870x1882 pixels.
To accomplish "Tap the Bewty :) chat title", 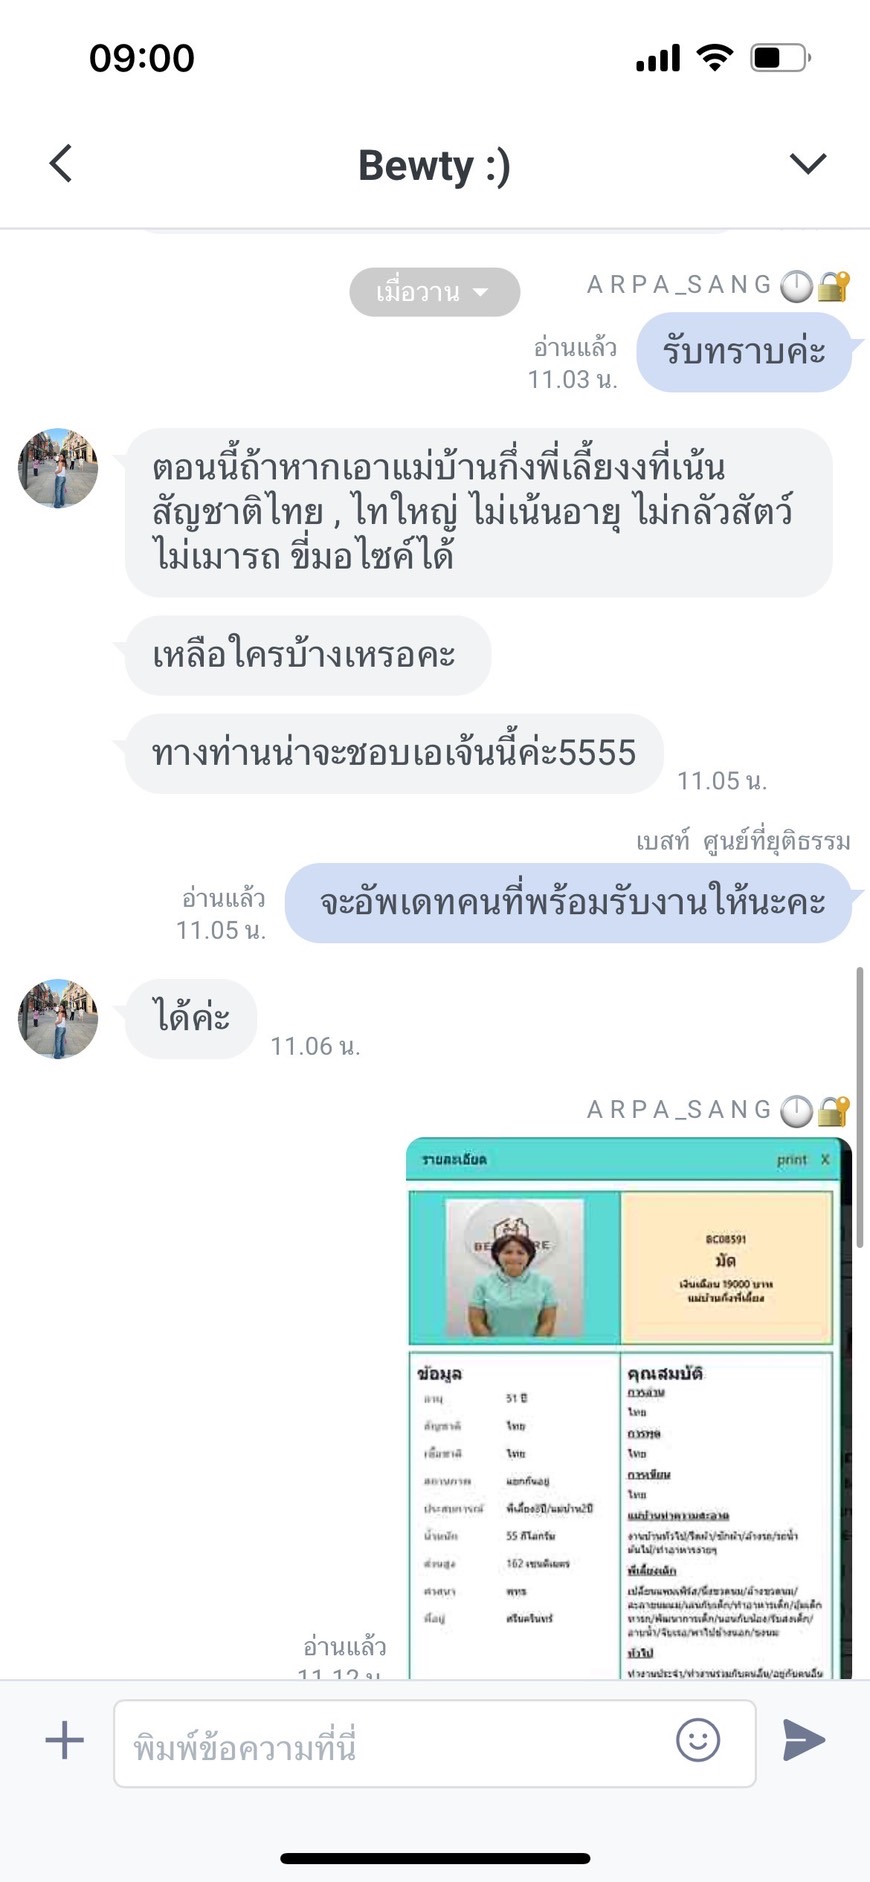I will (x=434, y=165).
